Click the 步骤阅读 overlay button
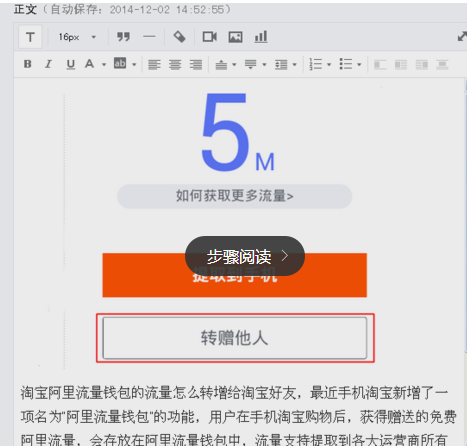The width and height of the screenshot is (467, 446). click(x=245, y=256)
